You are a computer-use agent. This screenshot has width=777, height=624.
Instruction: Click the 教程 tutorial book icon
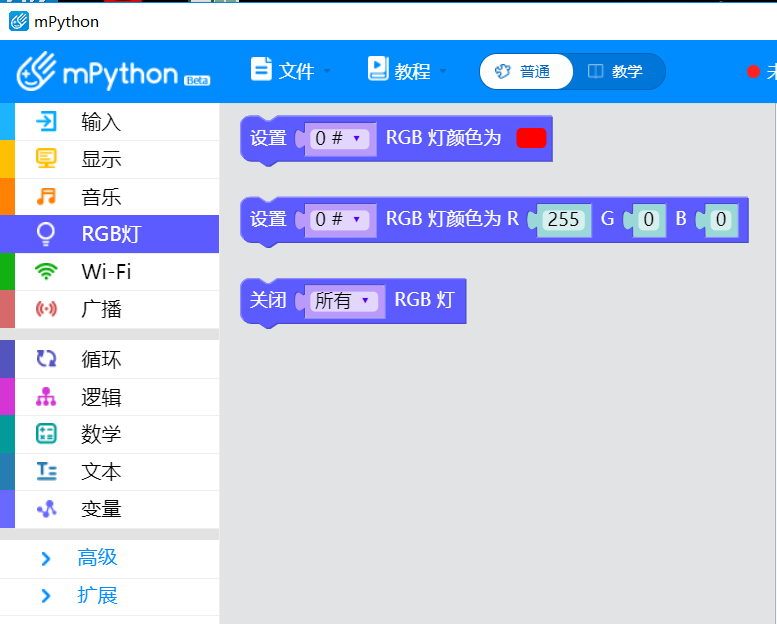coord(378,69)
